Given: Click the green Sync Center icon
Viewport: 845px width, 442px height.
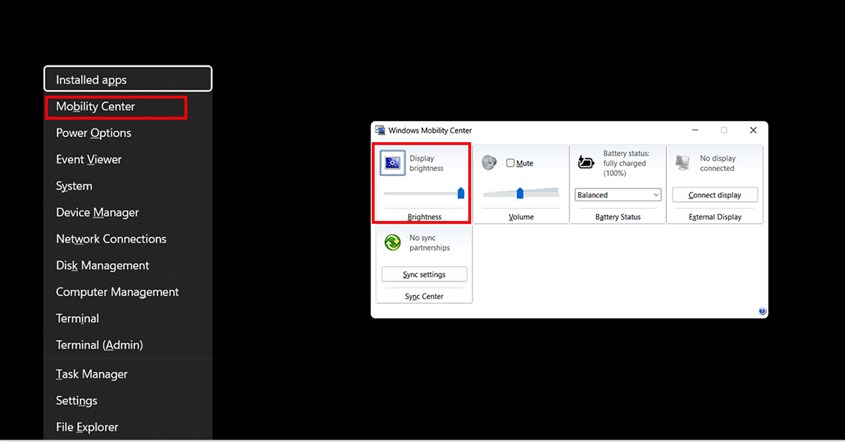Looking at the screenshot, I should coord(392,242).
